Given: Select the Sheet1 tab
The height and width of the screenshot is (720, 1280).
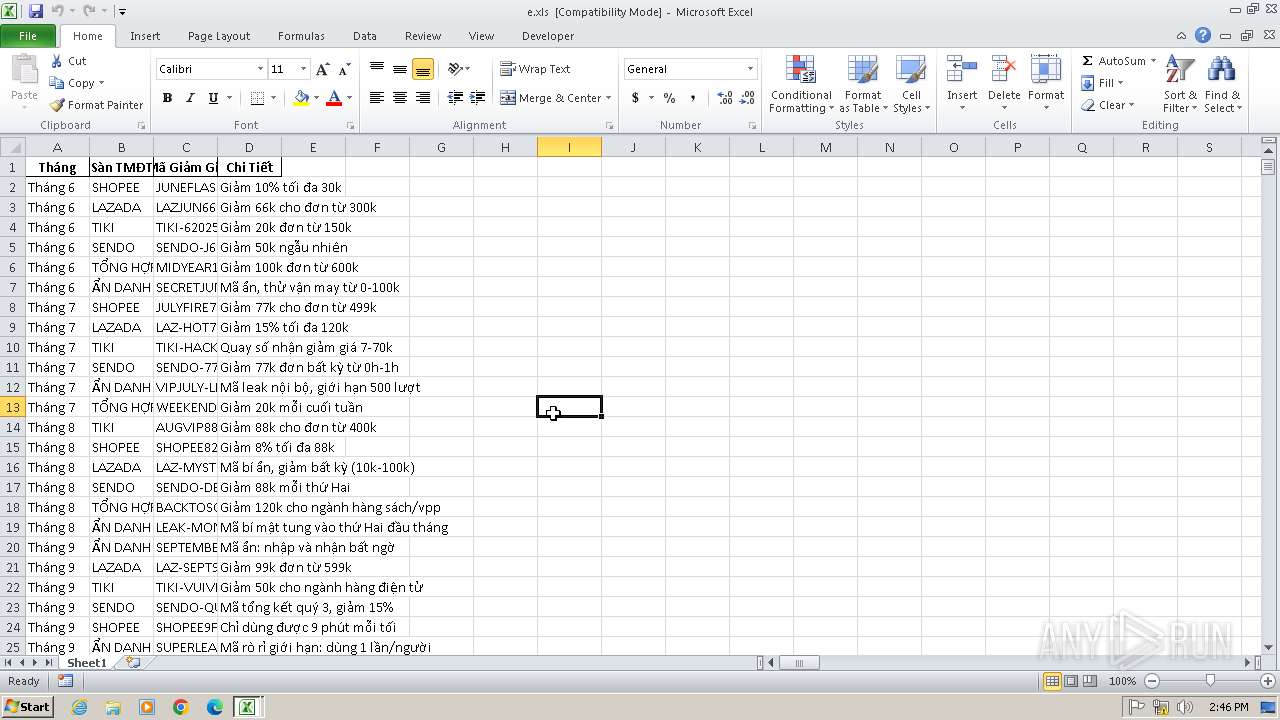Looking at the screenshot, I should (86, 663).
